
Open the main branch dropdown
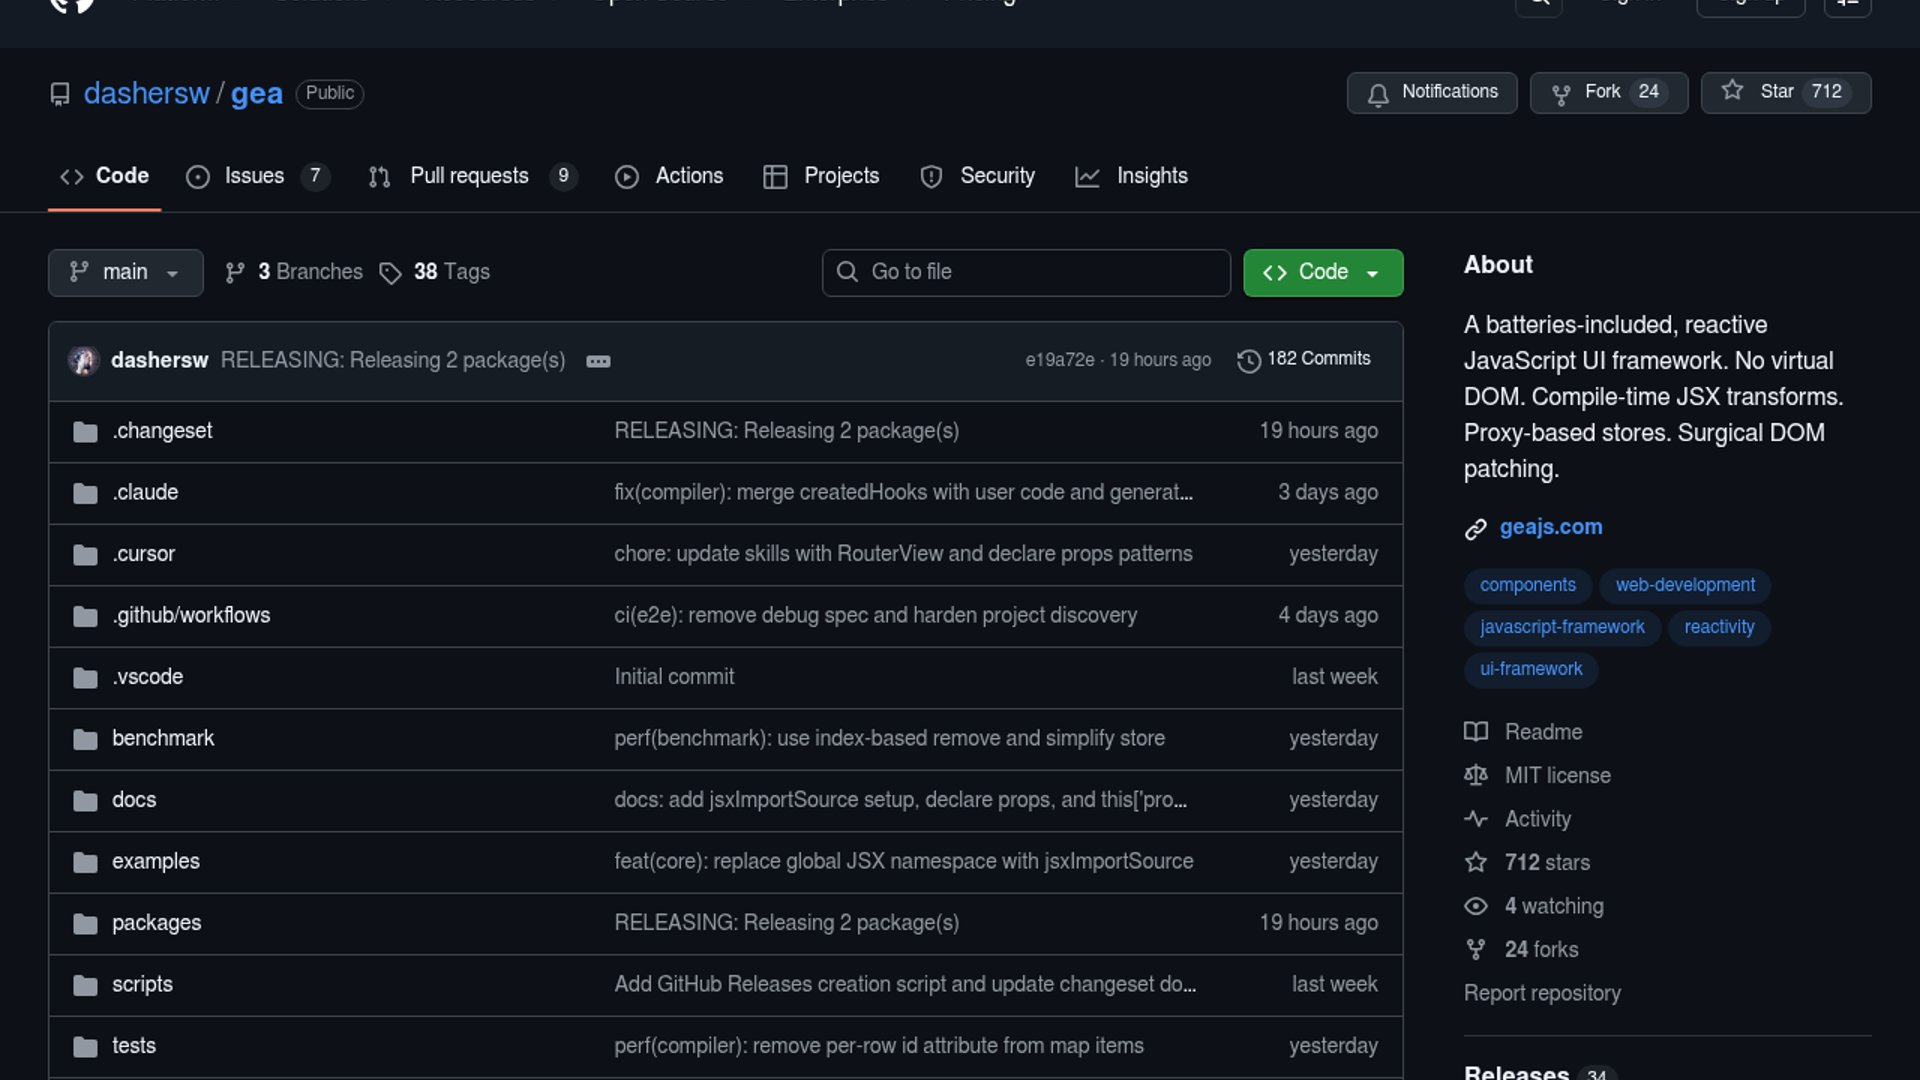point(125,272)
